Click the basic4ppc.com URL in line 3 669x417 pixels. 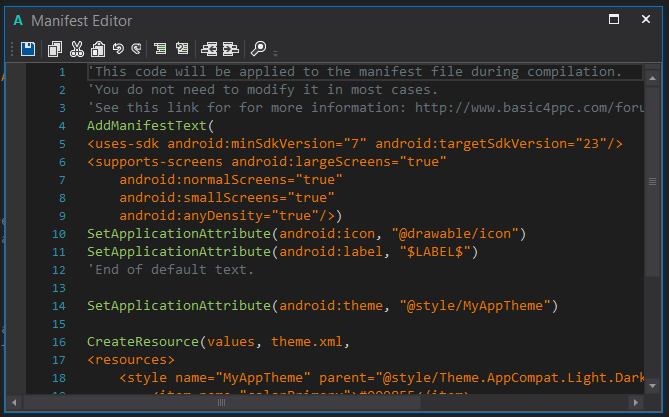(x=529, y=108)
